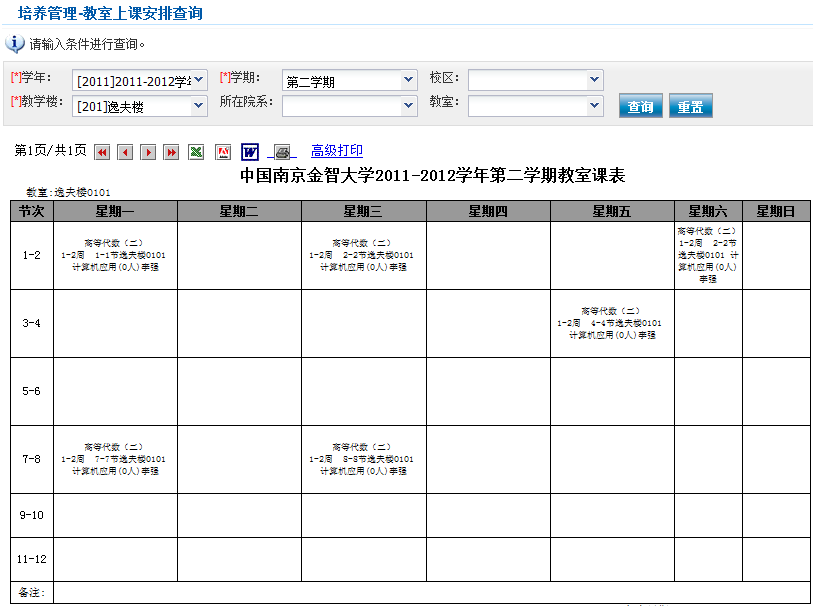Viewport: 813px width, 606px height.
Task: Export the timetable as PDF
Action: click(224, 152)
